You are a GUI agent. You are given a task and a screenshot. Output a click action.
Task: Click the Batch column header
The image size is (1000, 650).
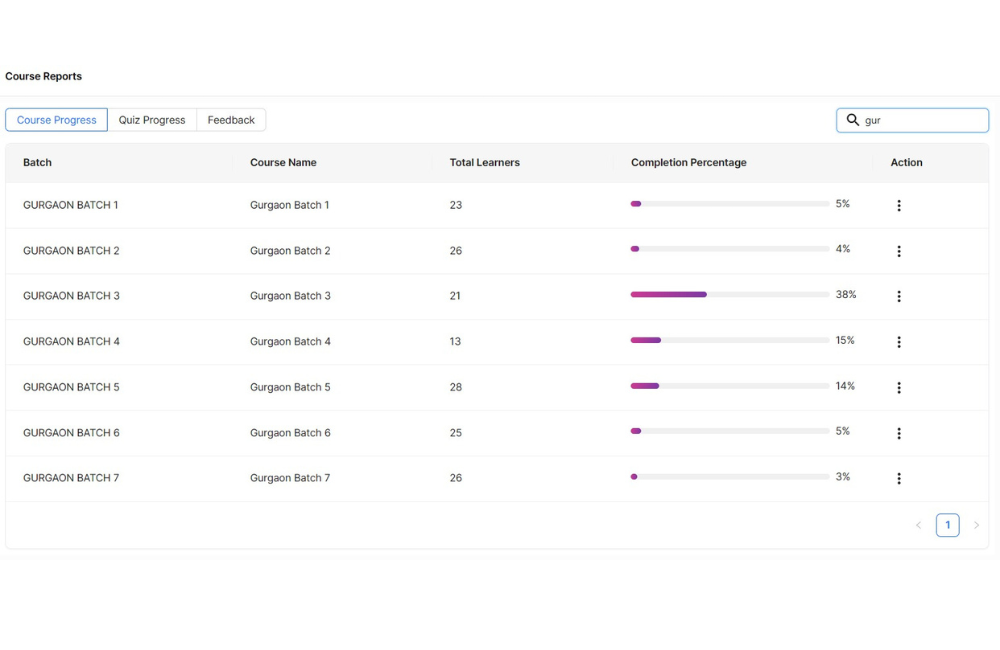tap(38, 163)
